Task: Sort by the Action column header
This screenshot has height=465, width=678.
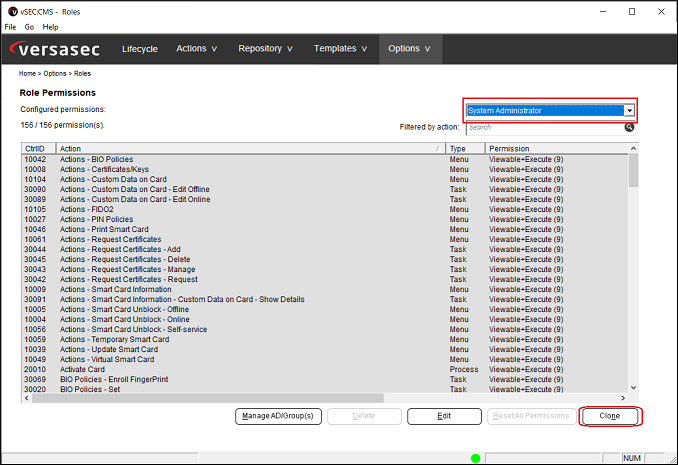Action: pyautogui.click(x=250, y=148)
